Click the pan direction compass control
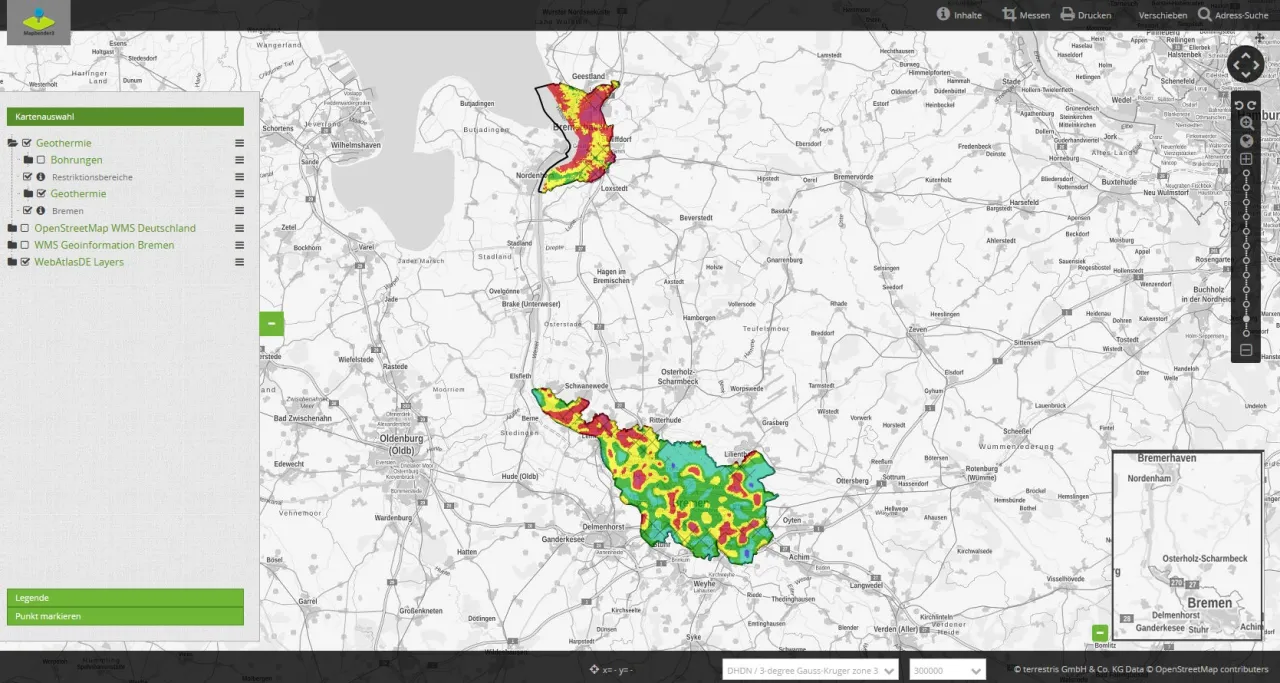 point(1245,64)
